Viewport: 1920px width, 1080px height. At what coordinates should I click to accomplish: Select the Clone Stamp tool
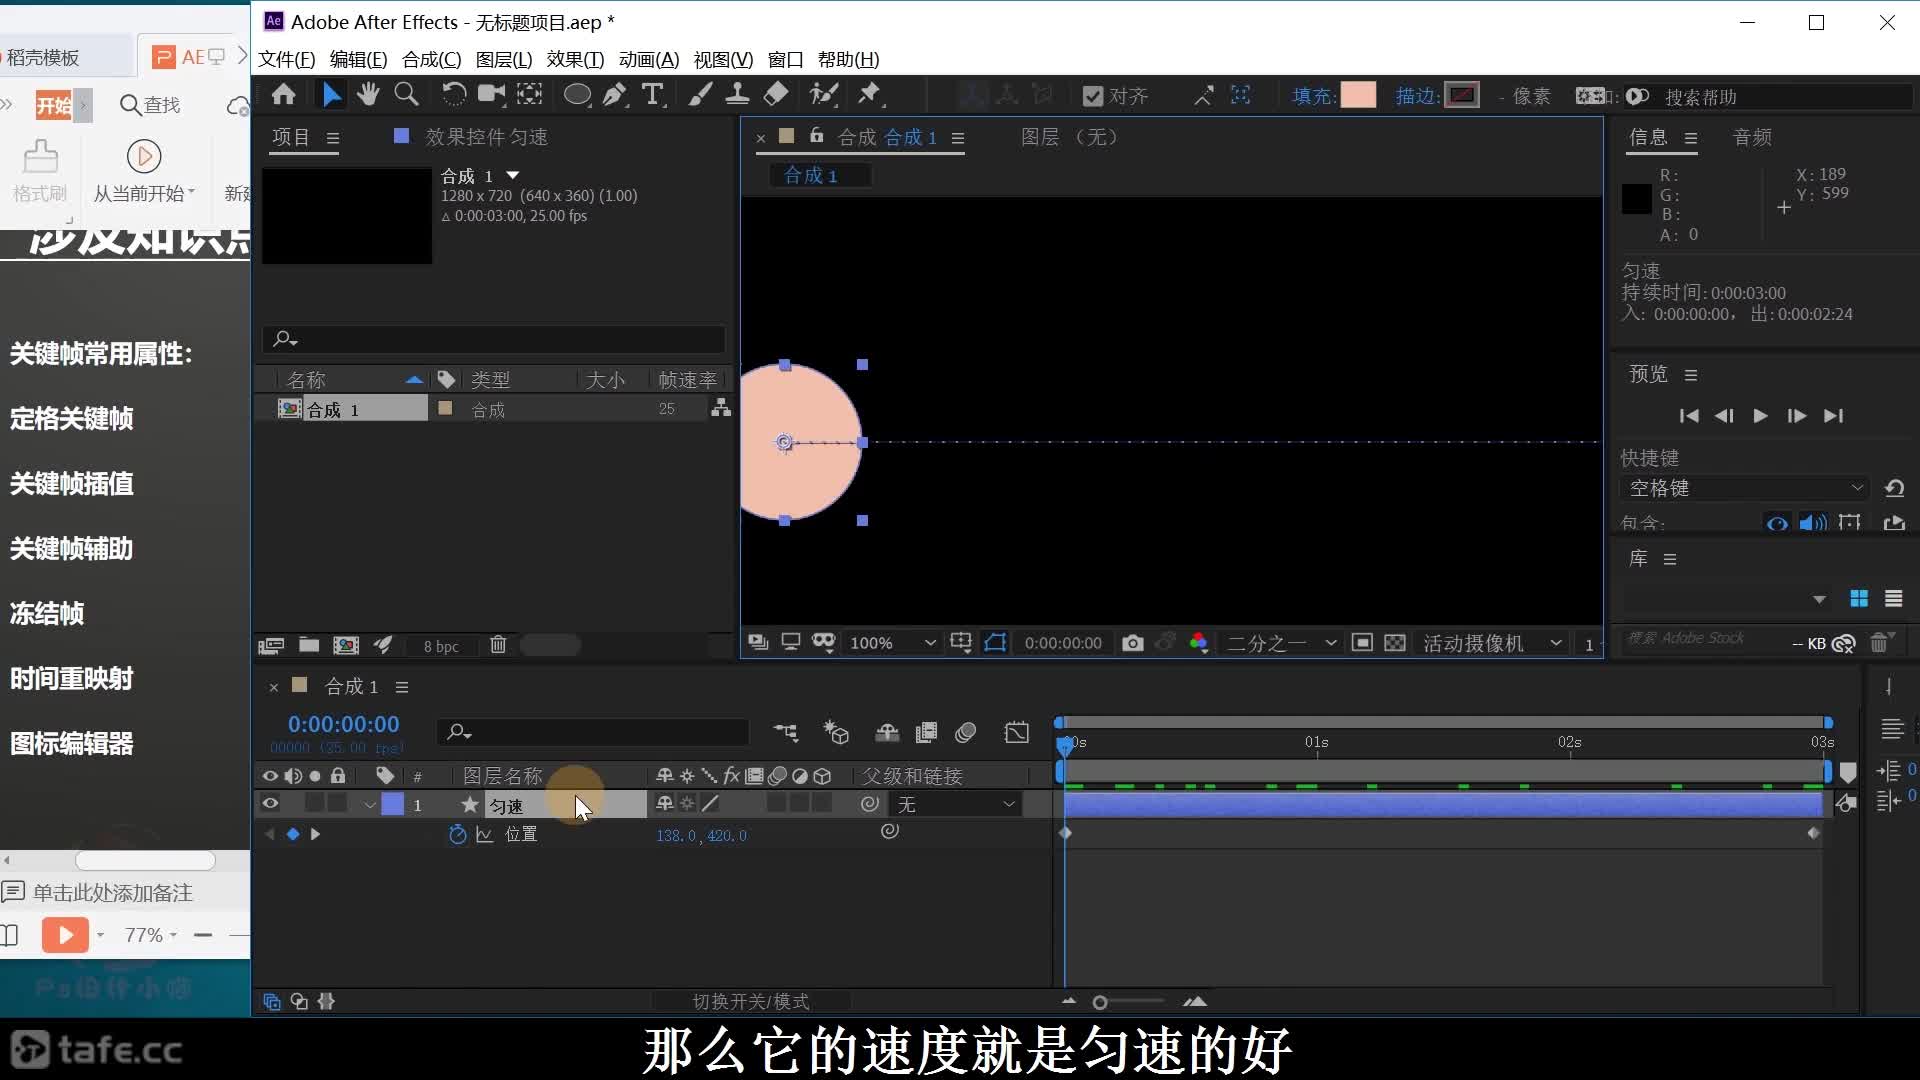point(737,95)
